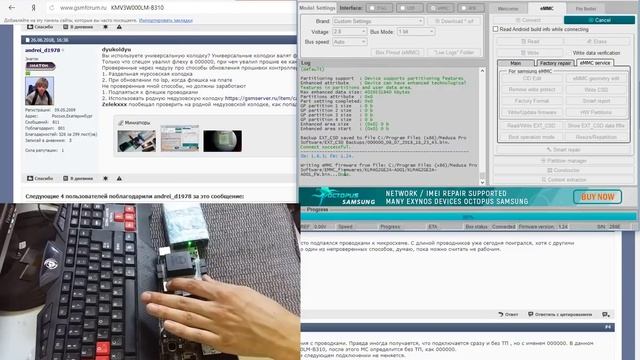Click the Smart repair button
Screen dimensions: 640x360
point(563,150)
